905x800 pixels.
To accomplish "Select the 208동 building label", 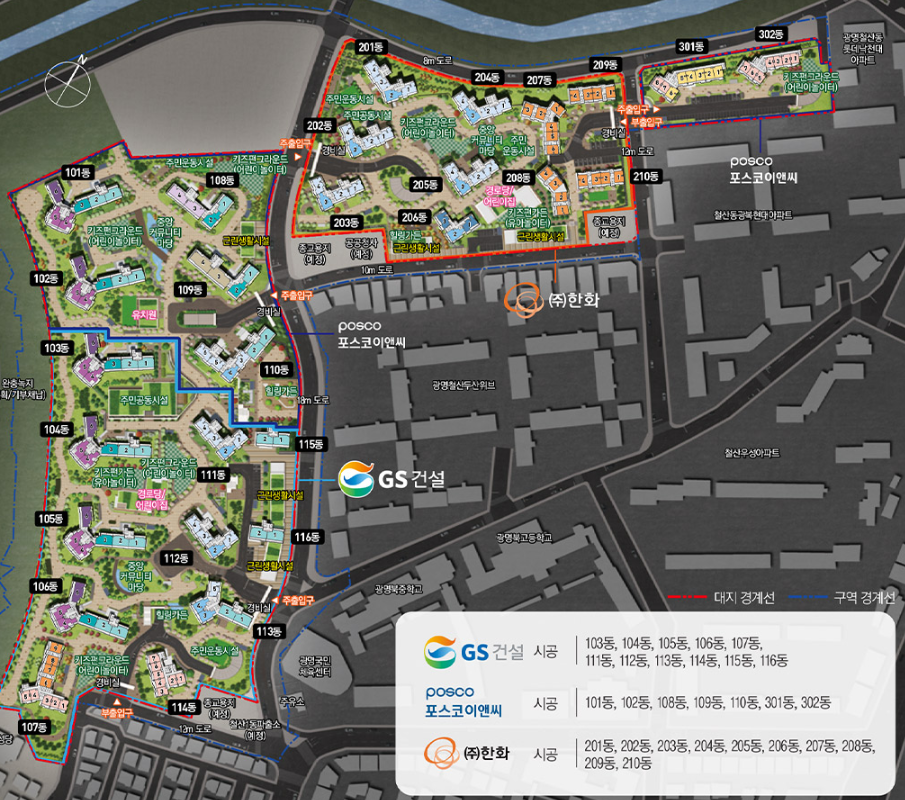I will click(518, 177).
